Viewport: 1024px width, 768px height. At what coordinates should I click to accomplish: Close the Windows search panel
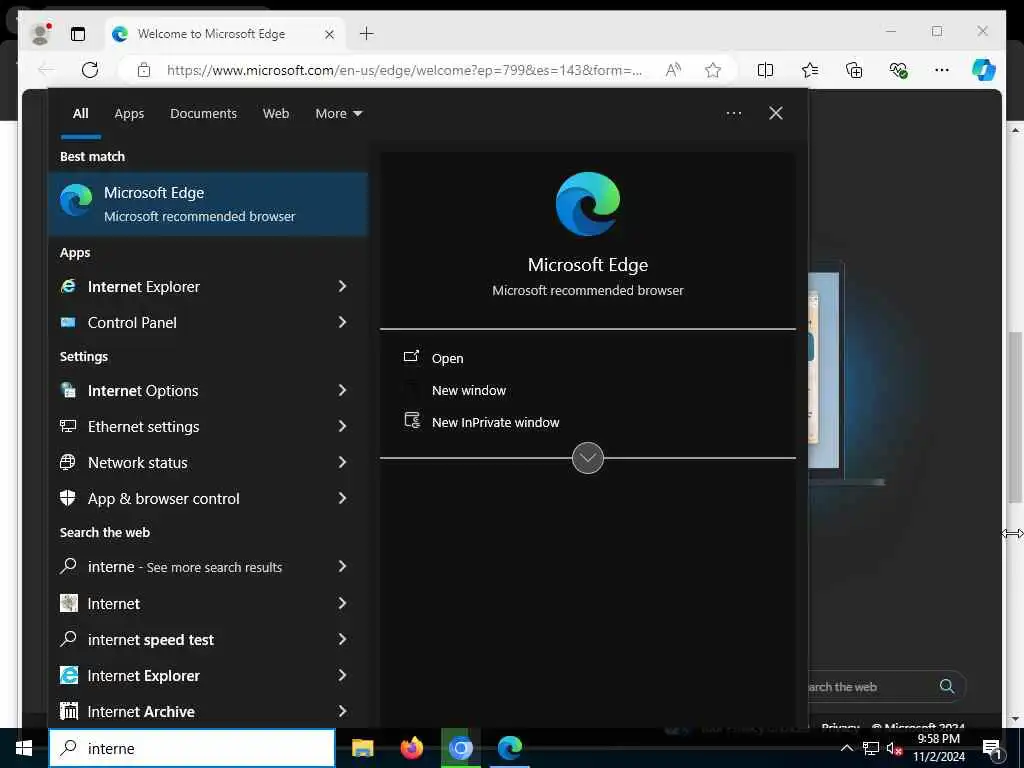[776, 114]
